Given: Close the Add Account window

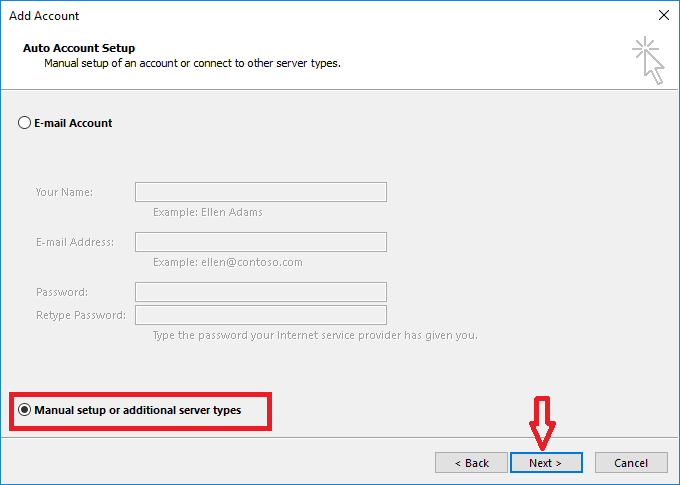Looking at the screenshot, I should click(663, 16).
